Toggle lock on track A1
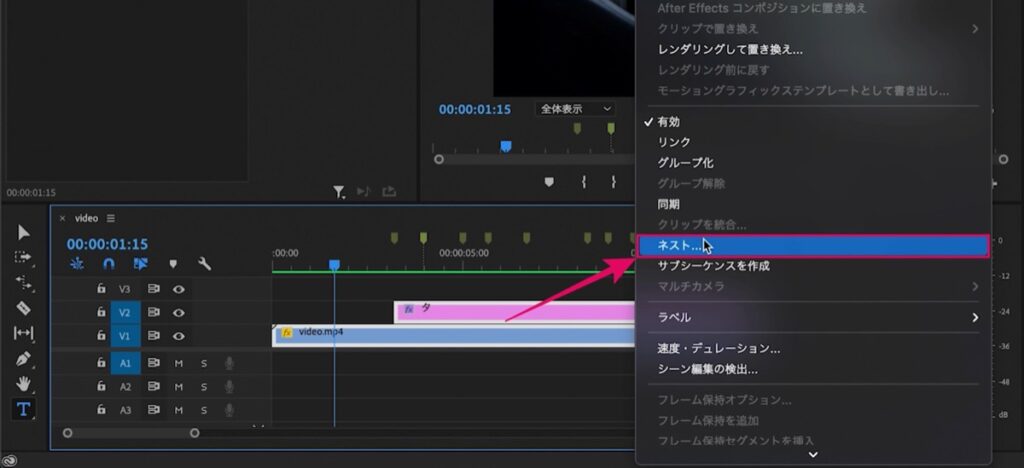 point(101,363)
